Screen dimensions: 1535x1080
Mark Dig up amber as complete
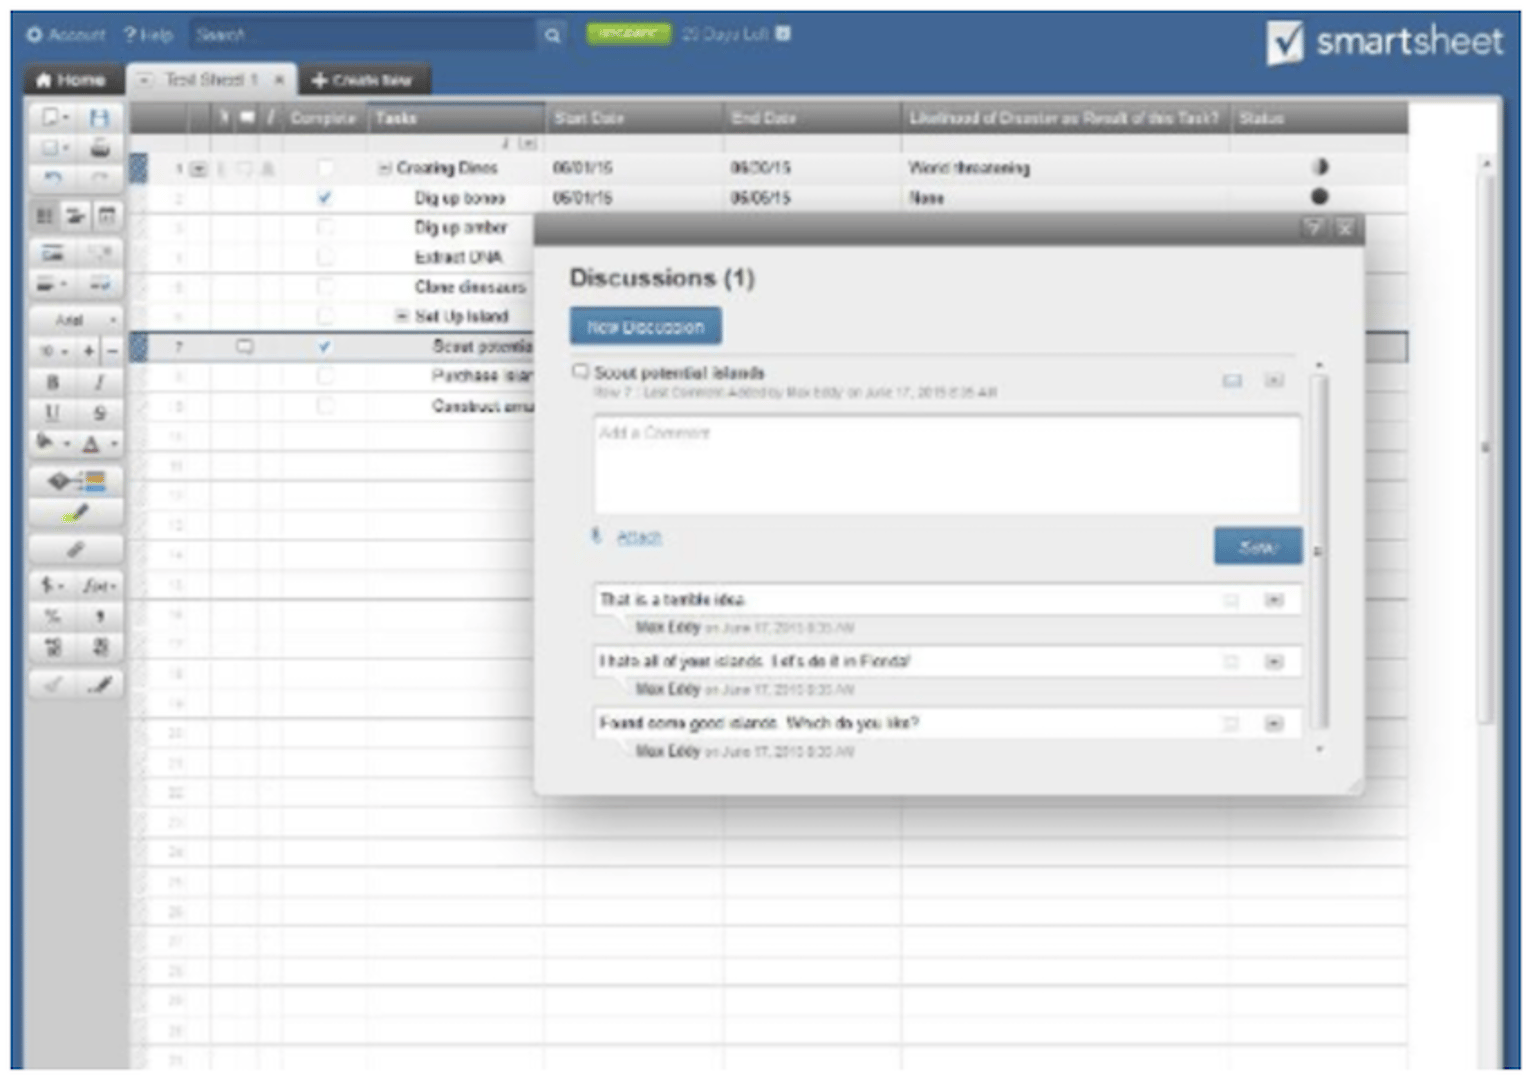[x=323, y=227]
